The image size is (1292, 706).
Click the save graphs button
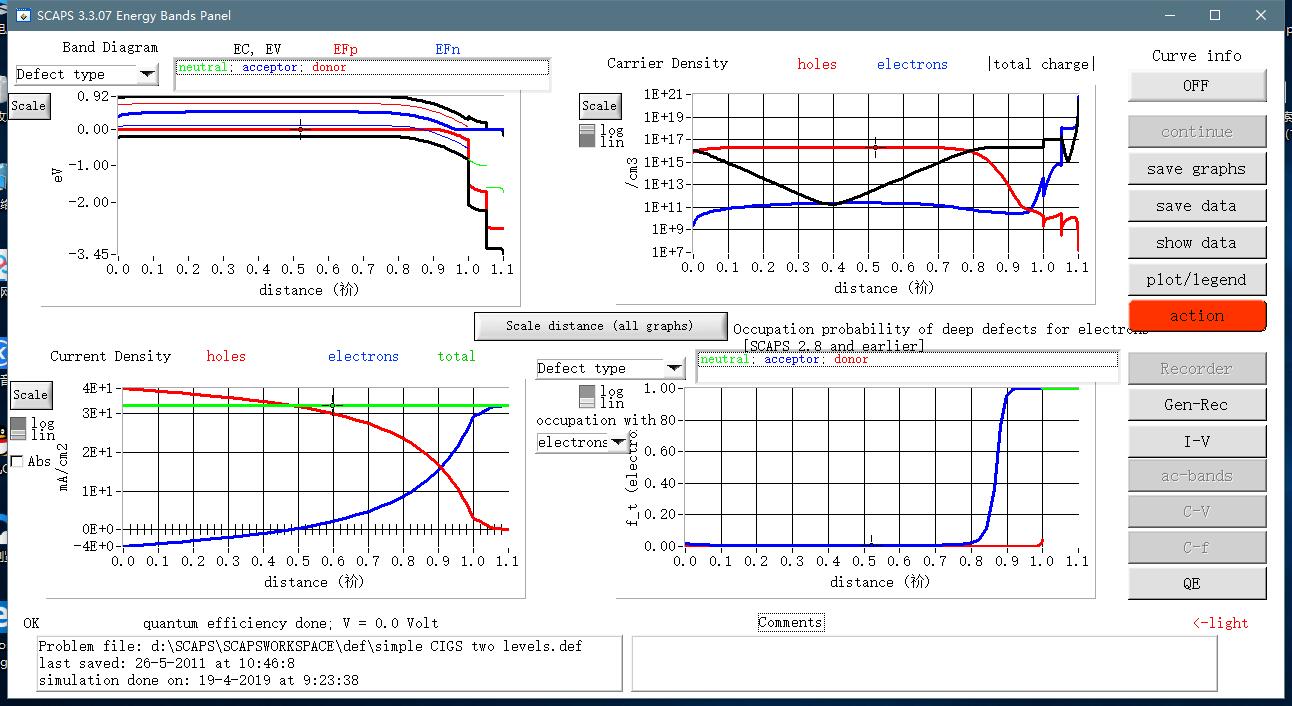tap(1196, 169)
